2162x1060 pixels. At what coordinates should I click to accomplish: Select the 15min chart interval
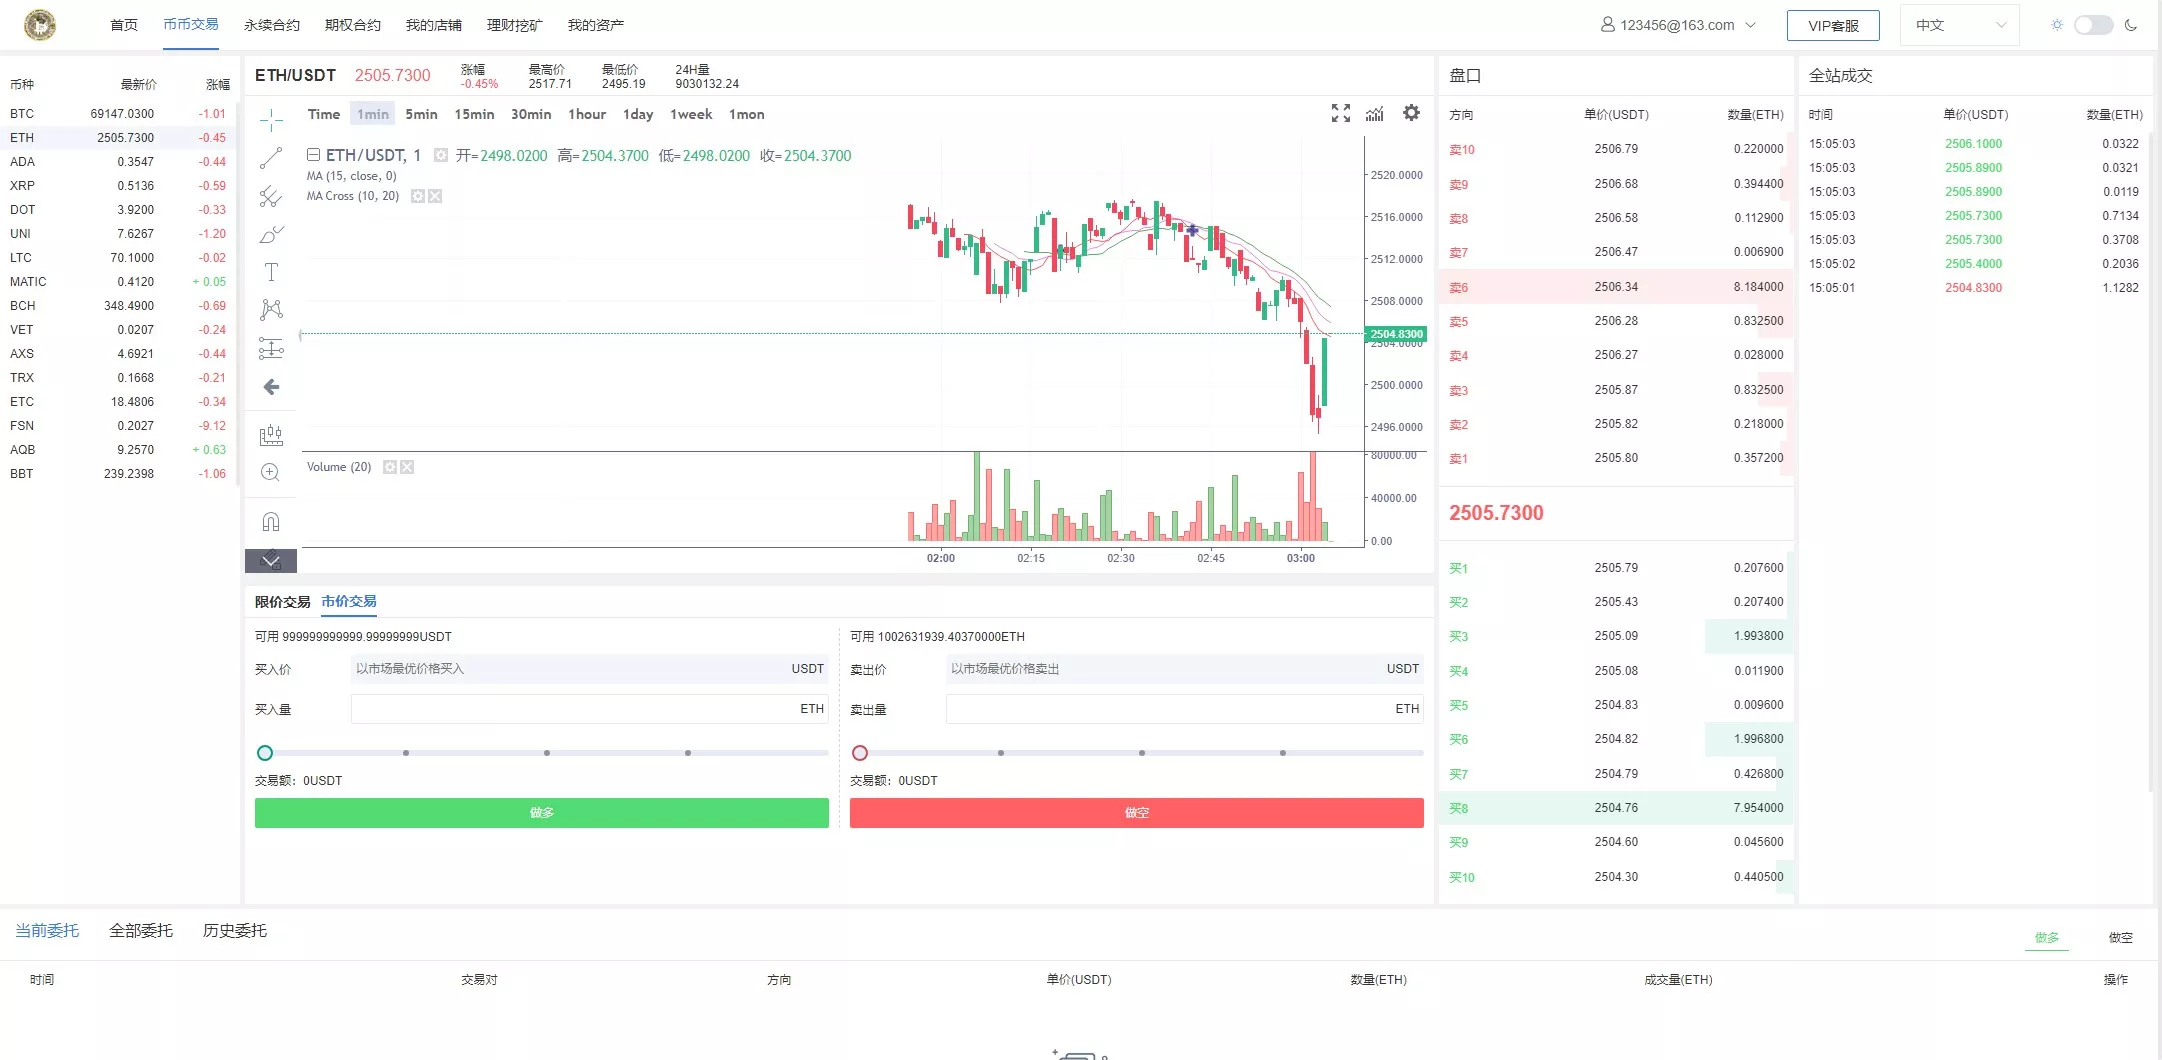pos(474,114)
